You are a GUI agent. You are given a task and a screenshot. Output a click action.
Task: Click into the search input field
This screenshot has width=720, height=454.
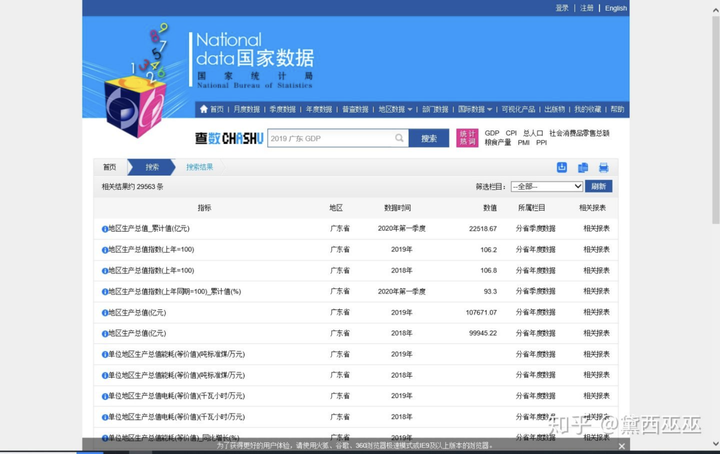coord(330,139)
